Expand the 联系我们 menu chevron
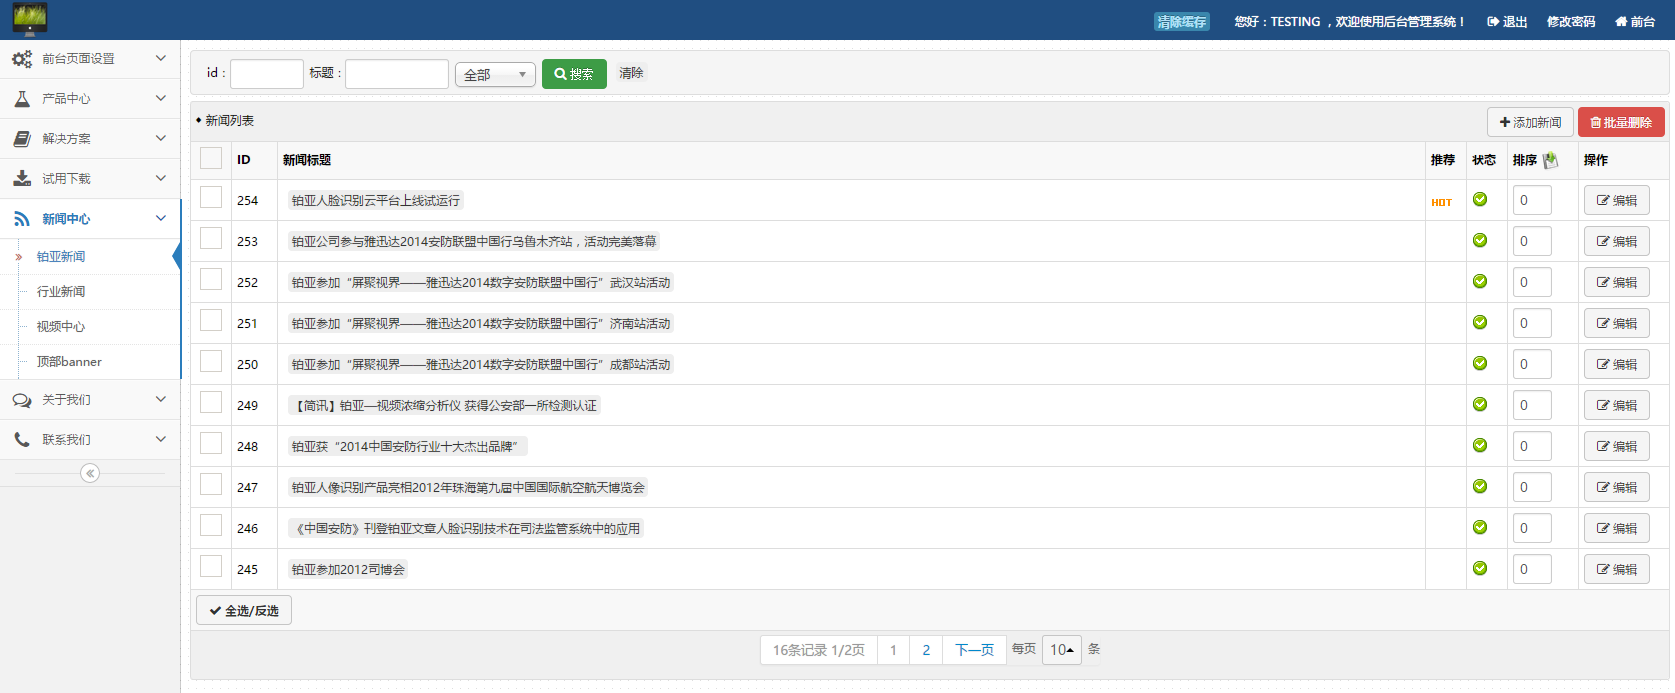1675x693 pixels. point(161,439)
